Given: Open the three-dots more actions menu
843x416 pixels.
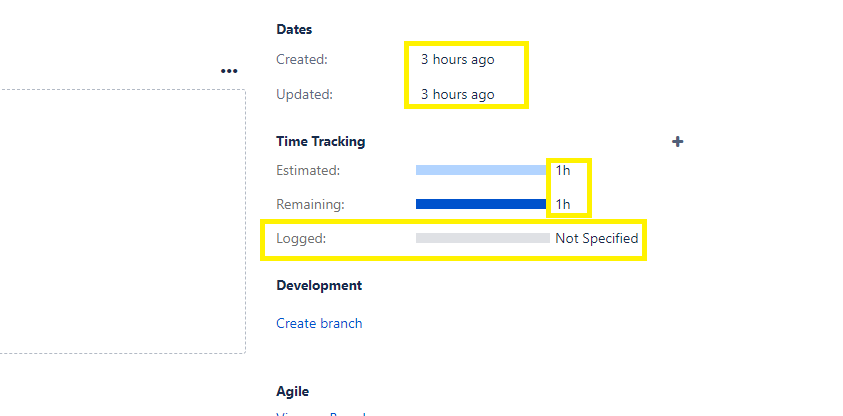Looking at the screenshot, I should (x=229, y=71).
